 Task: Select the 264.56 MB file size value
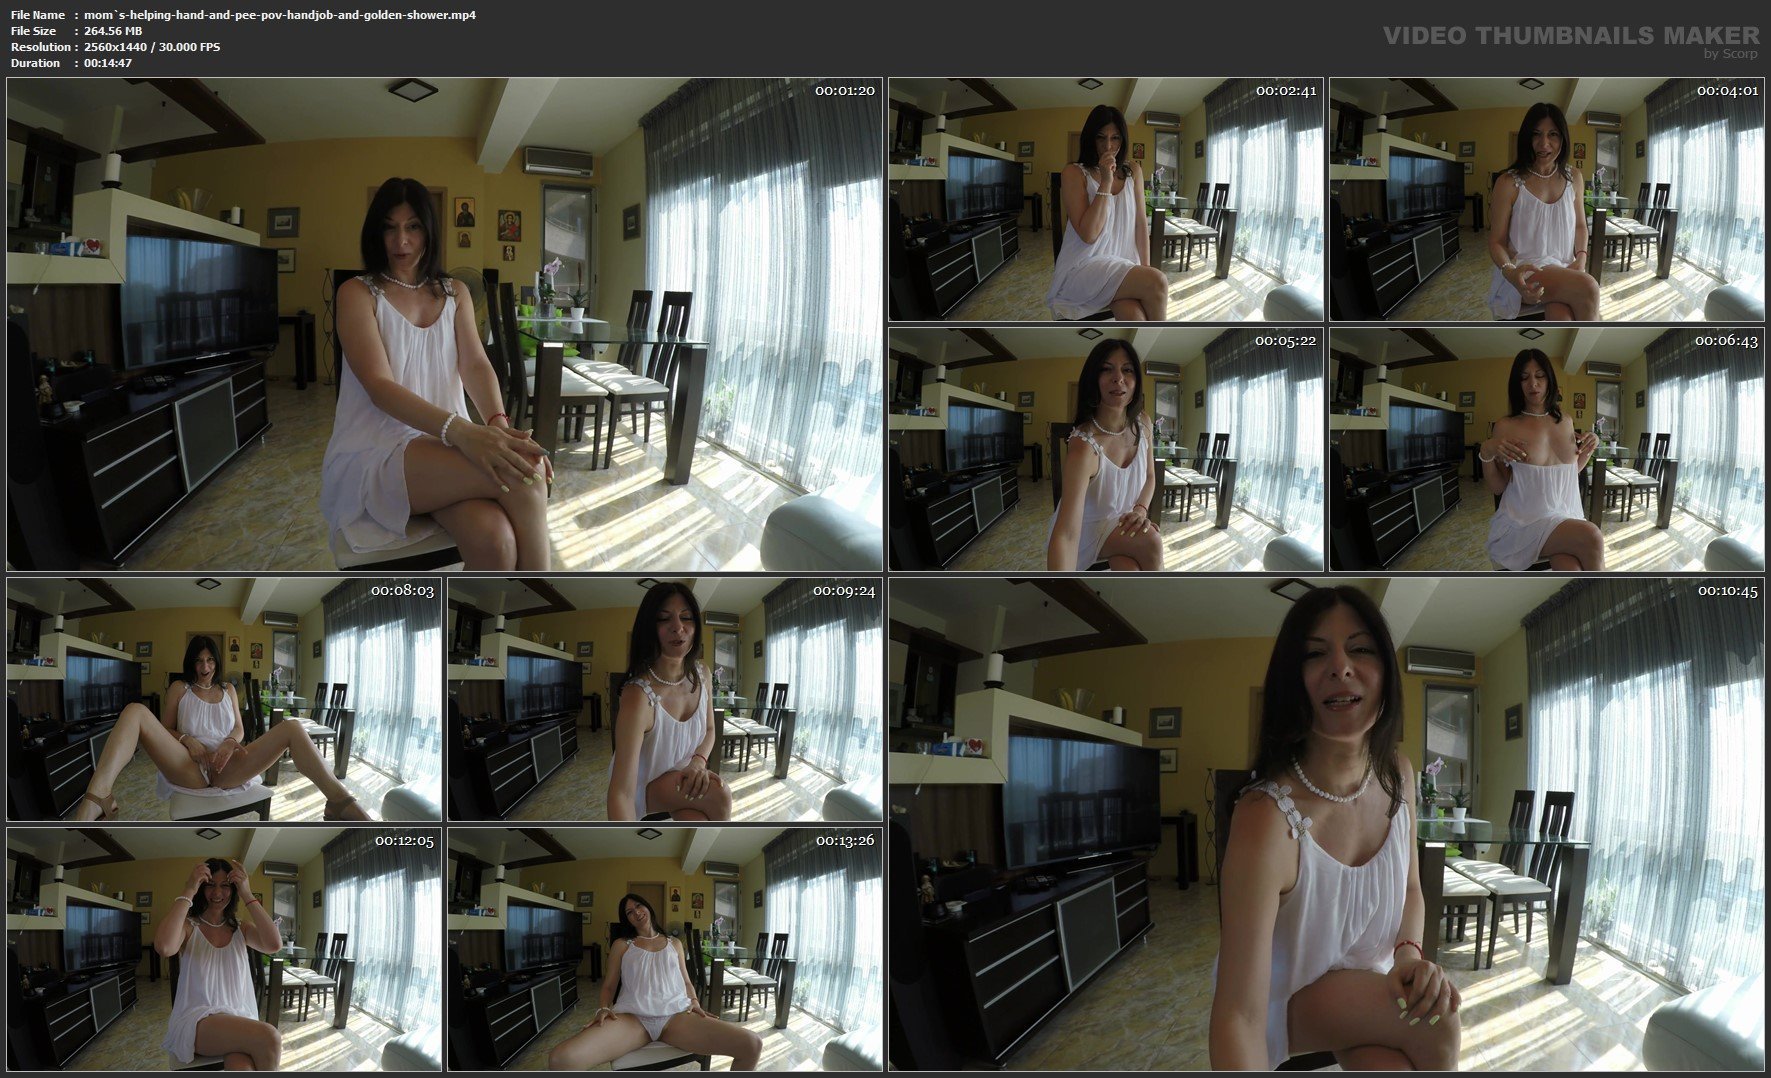[x=113, y=31]
